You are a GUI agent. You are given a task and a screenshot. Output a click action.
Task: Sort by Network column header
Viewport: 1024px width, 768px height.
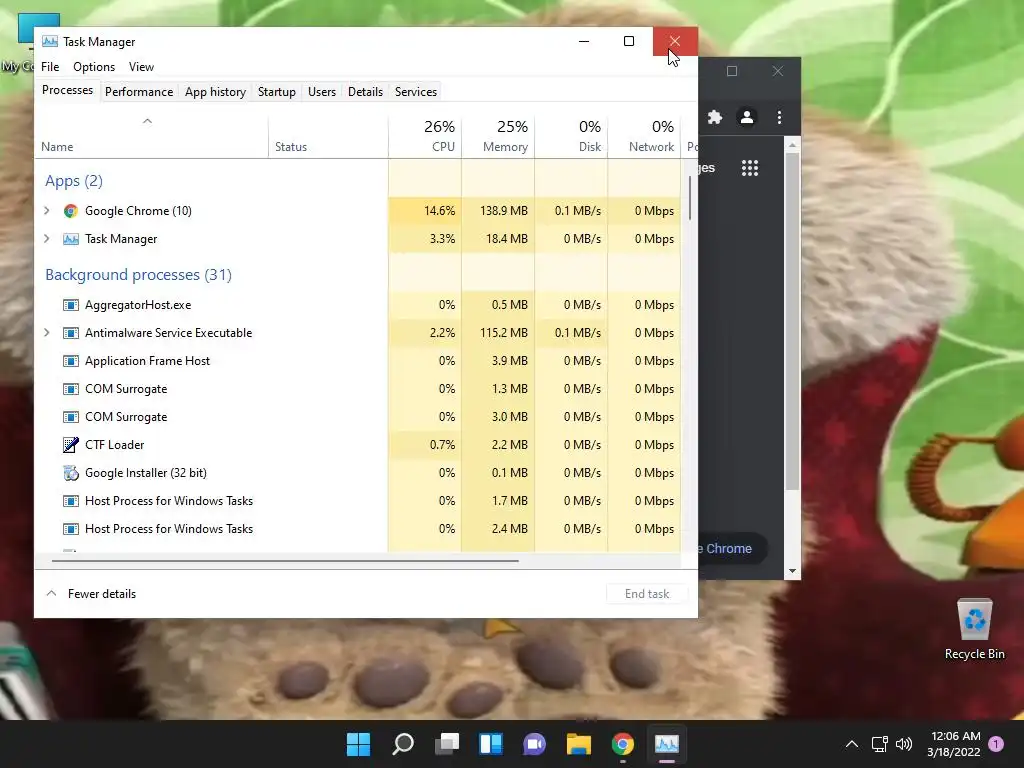click(644, 136)
